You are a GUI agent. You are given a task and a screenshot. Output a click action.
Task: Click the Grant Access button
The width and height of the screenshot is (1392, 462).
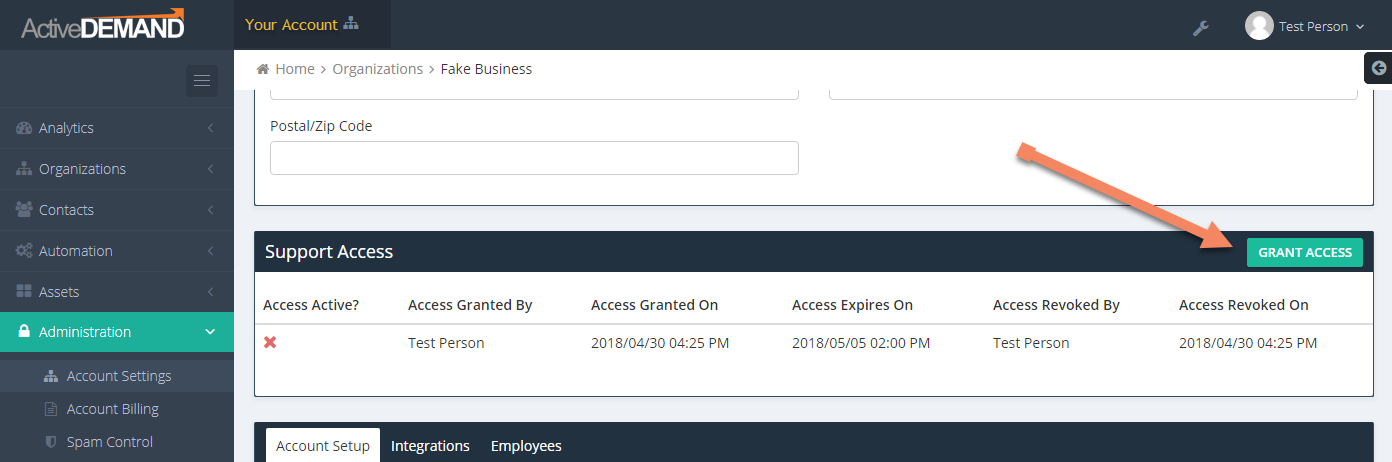[1305, 253]
